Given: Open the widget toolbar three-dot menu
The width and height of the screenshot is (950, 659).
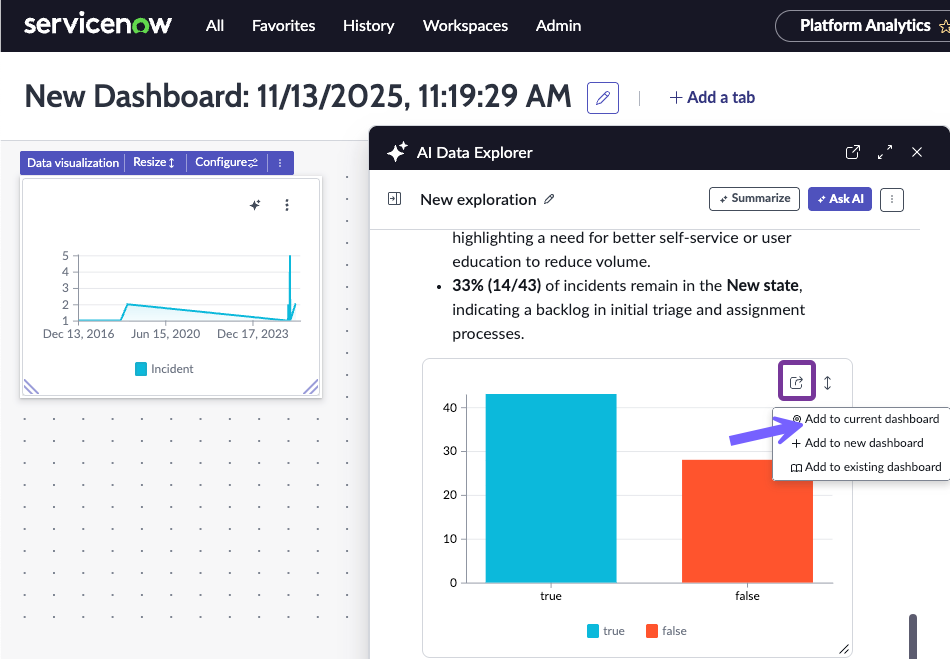Looking at the screenshot, I should pyautogui.click(x=280, y=162).
